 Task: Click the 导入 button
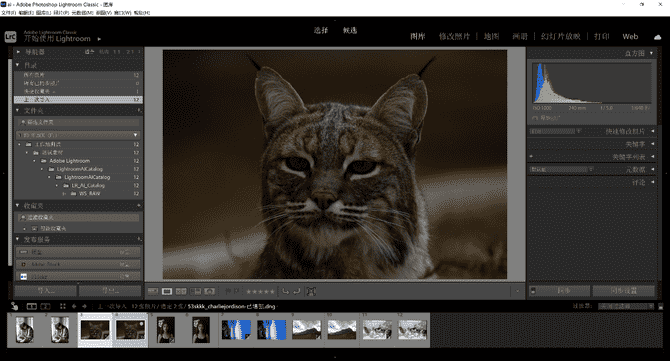(46, 291)
